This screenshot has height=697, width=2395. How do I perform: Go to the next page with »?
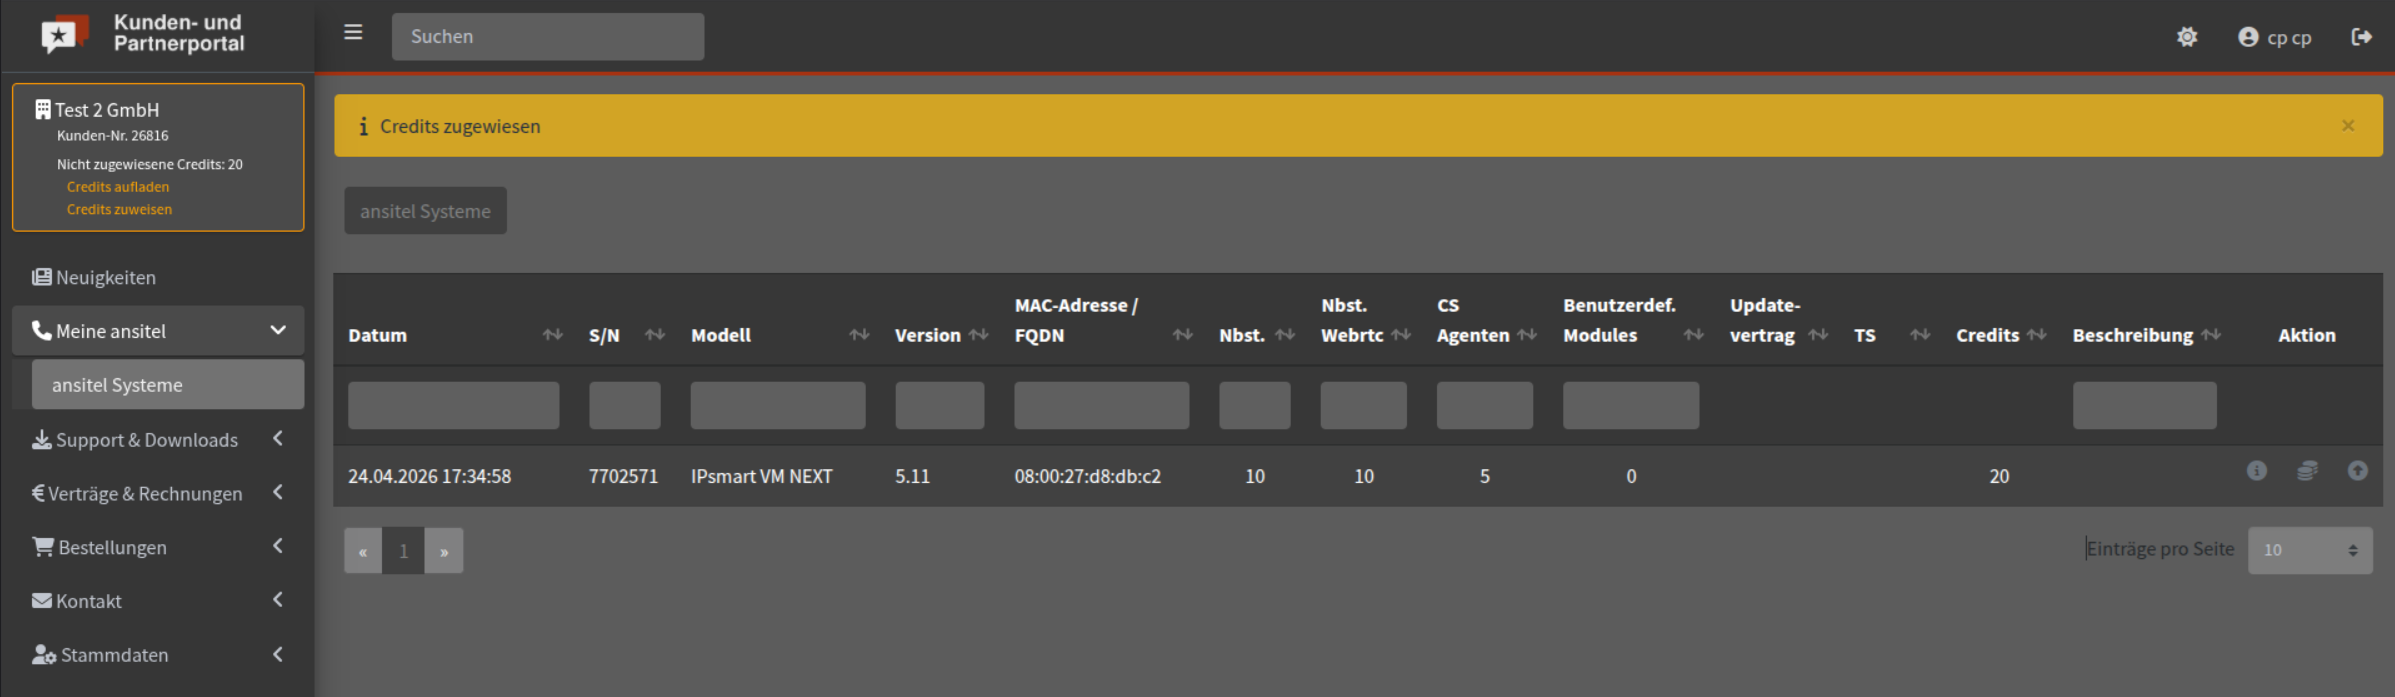click(444, 551)
